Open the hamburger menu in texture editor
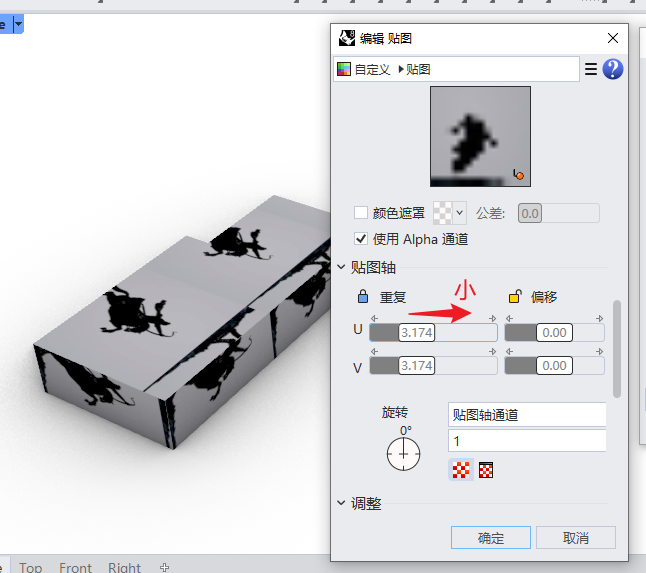 (x=591, y=69)
